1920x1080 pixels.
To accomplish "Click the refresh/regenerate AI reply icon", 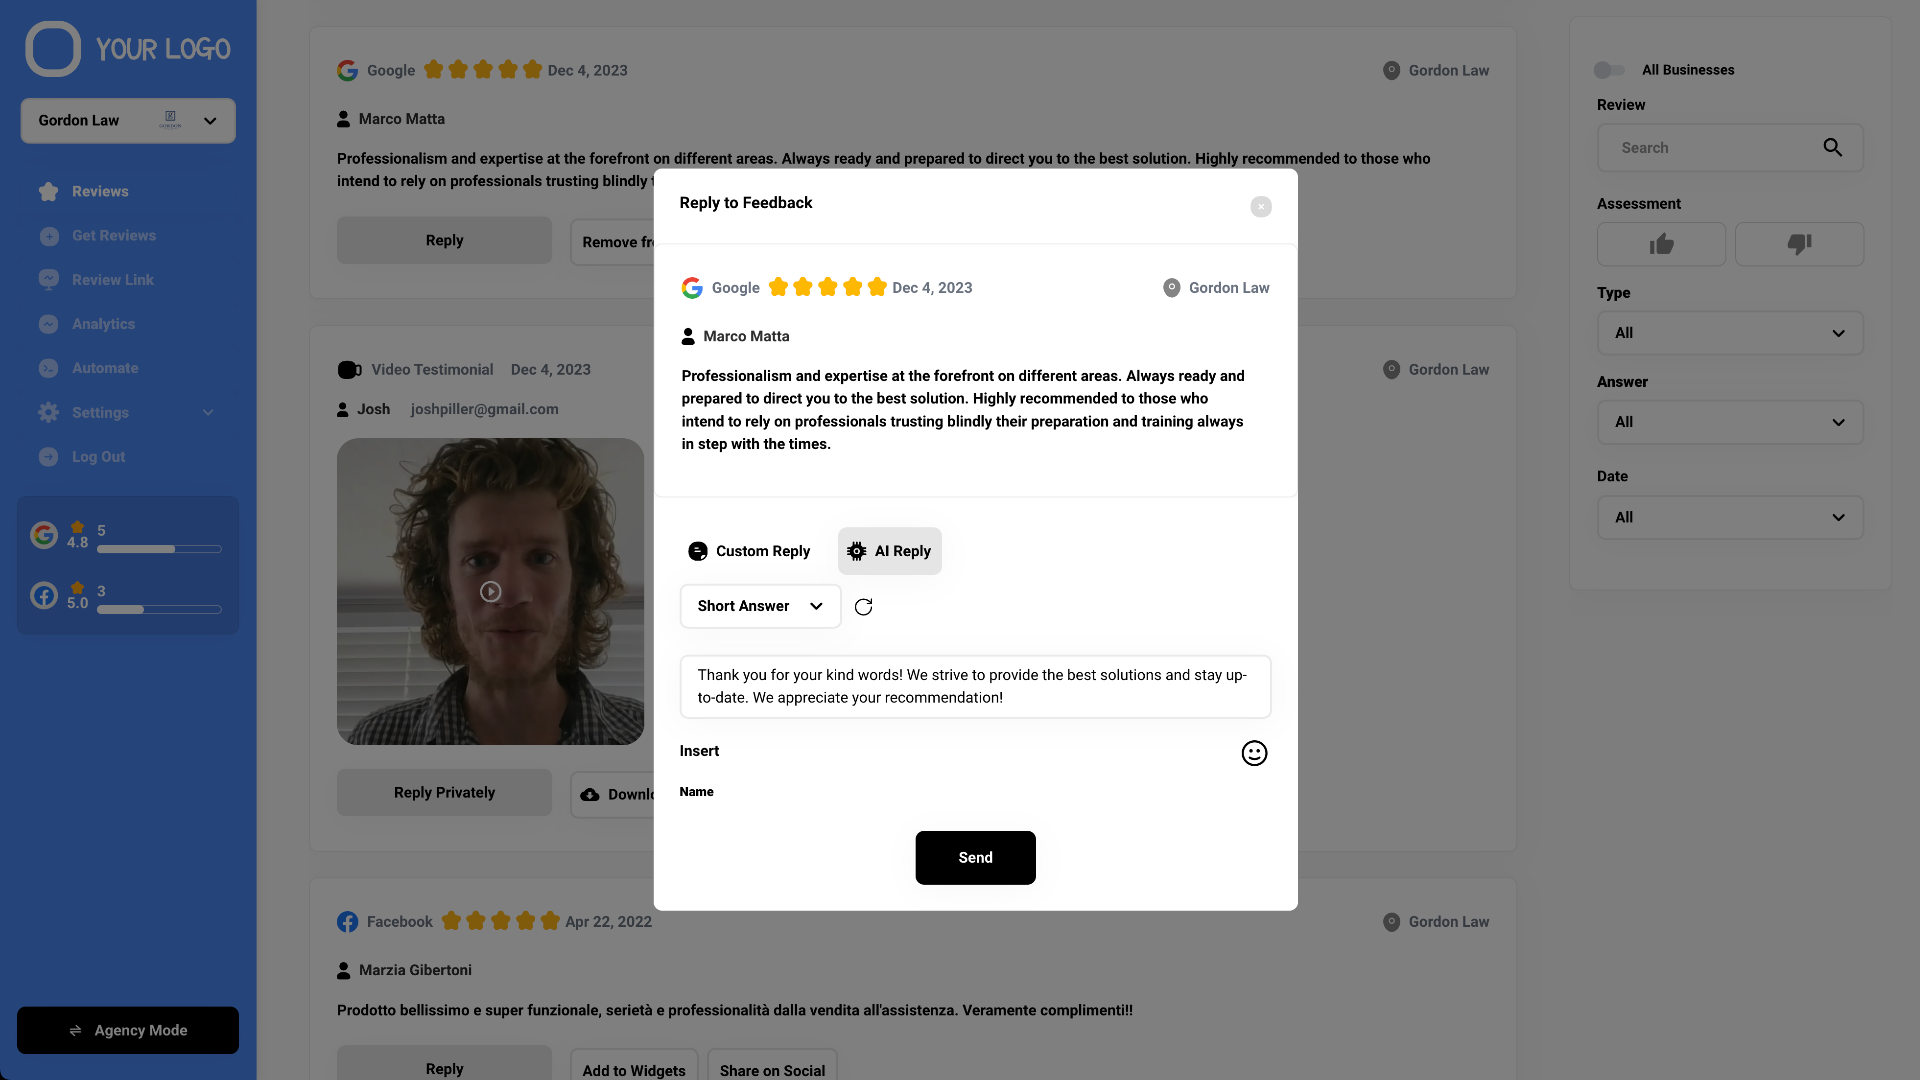I will coord(862,605).
